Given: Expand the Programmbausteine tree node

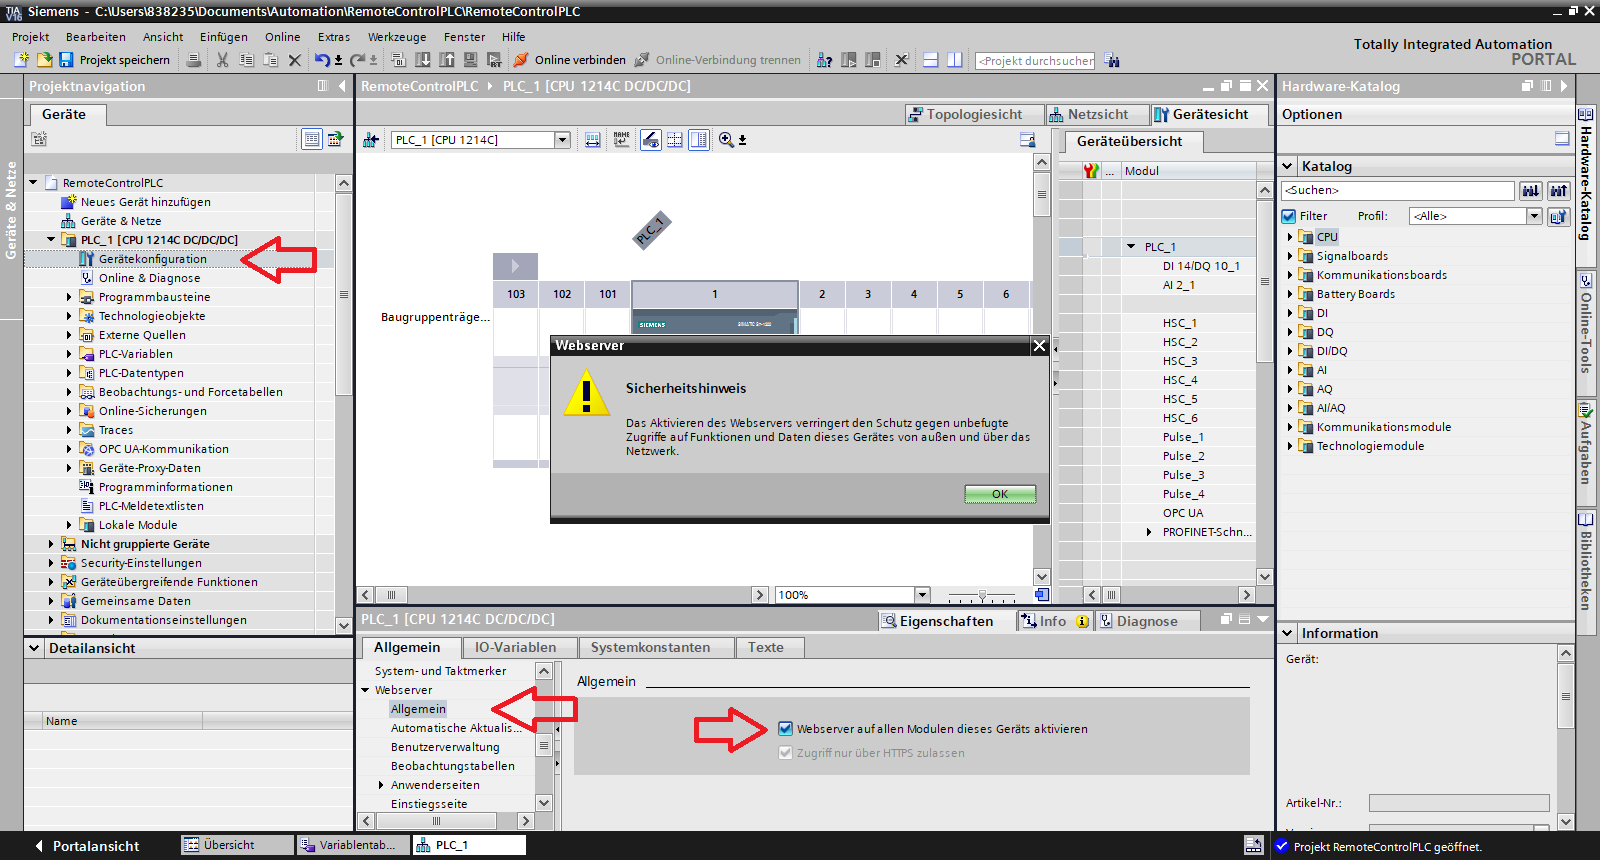Looking at the screenshot, I should coord(69,297).
